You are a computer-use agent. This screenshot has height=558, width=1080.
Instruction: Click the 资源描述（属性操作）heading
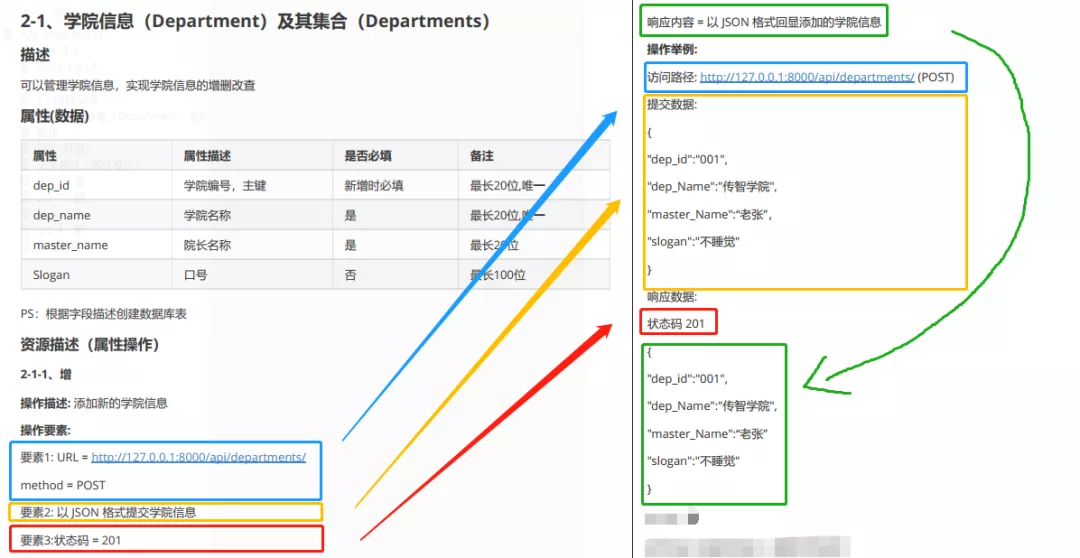[90, 344]
